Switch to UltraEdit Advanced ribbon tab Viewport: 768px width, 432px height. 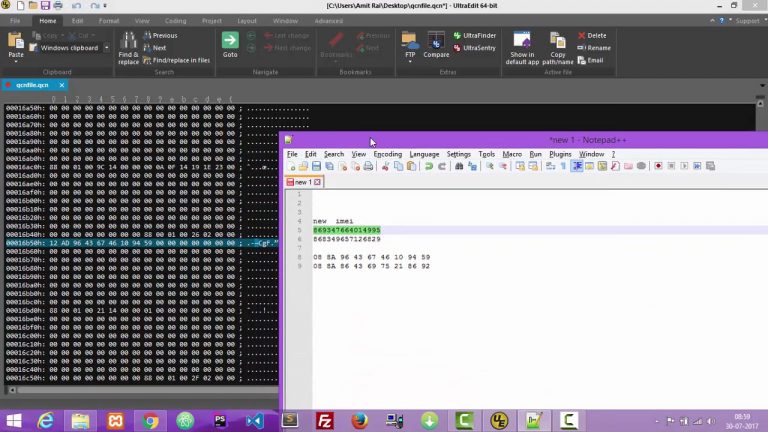tap(329, 21)
